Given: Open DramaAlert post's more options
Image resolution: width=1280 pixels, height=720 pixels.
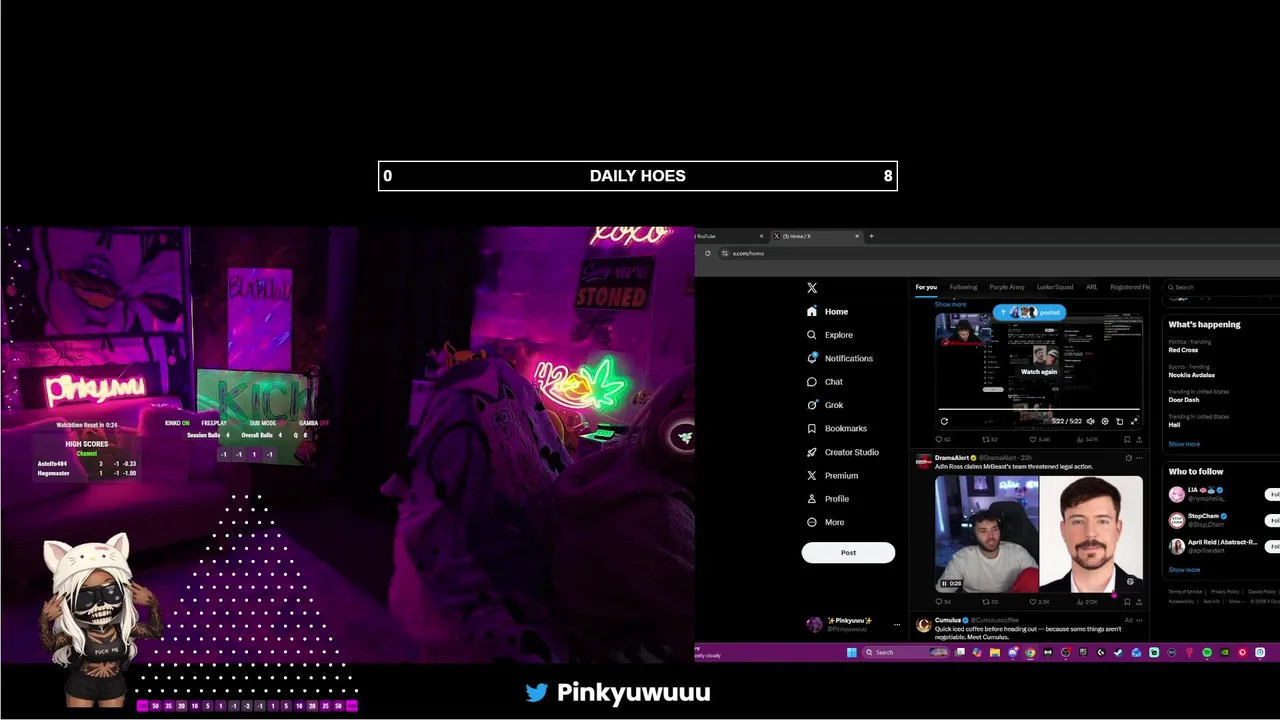Looking at the screenshot, I should click(x=1139, y=458).
